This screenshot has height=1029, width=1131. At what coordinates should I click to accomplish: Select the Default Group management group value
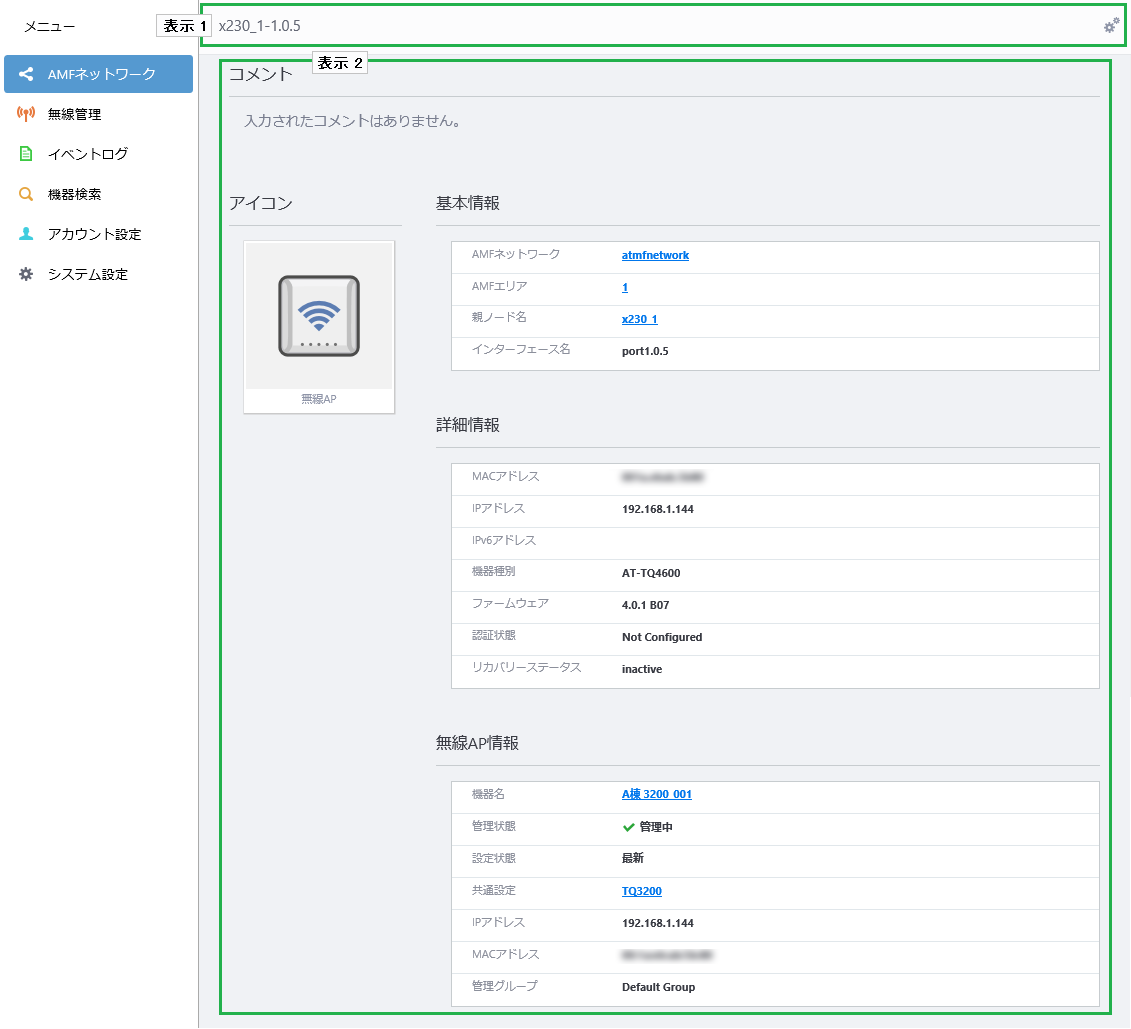pyautogui.click(x=658, y=987)
